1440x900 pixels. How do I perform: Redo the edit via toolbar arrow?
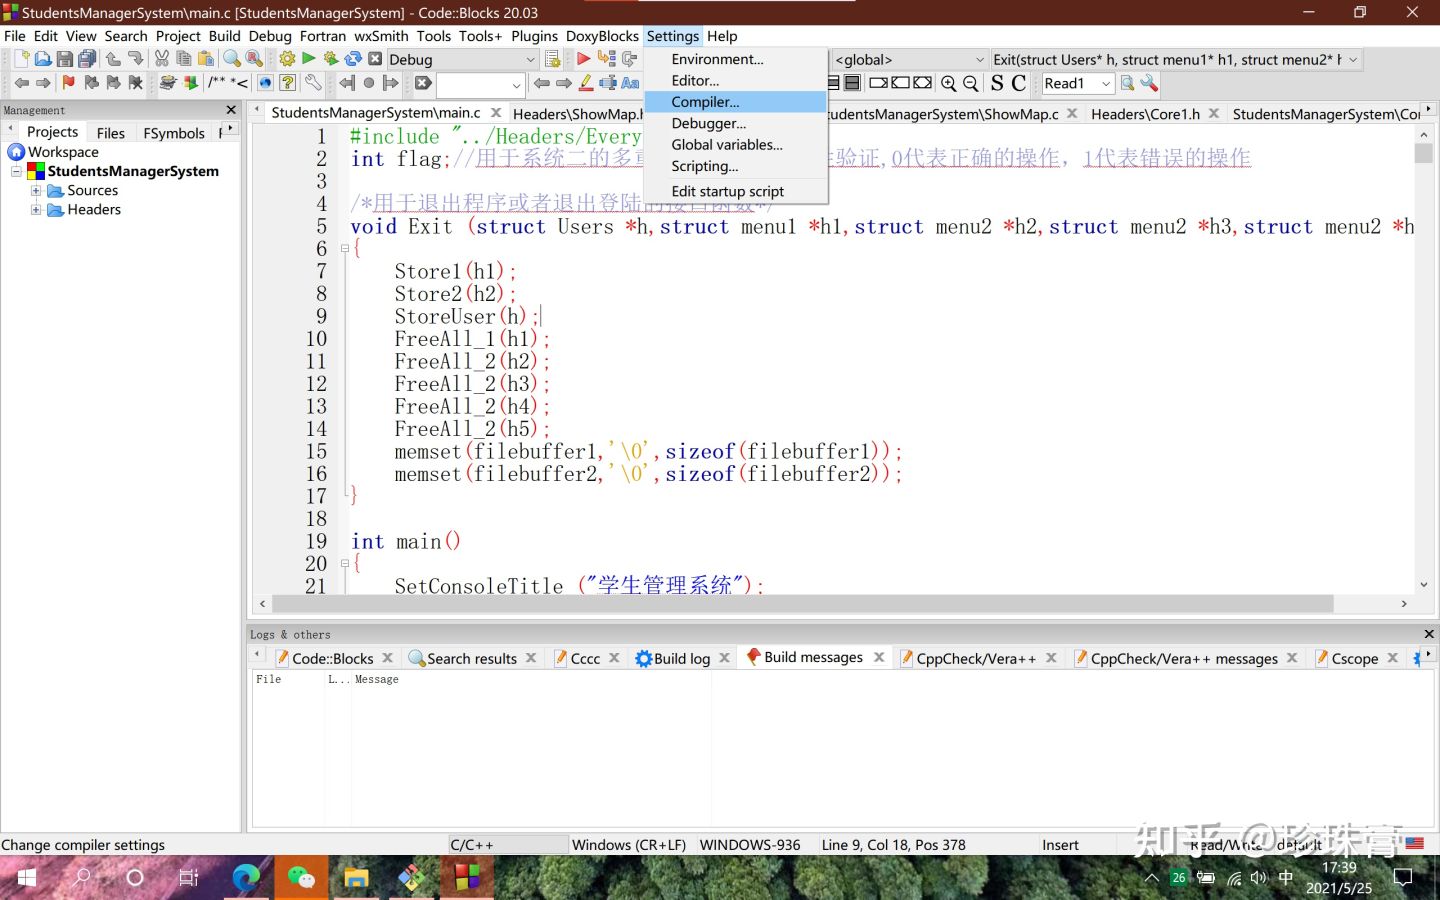135,59
